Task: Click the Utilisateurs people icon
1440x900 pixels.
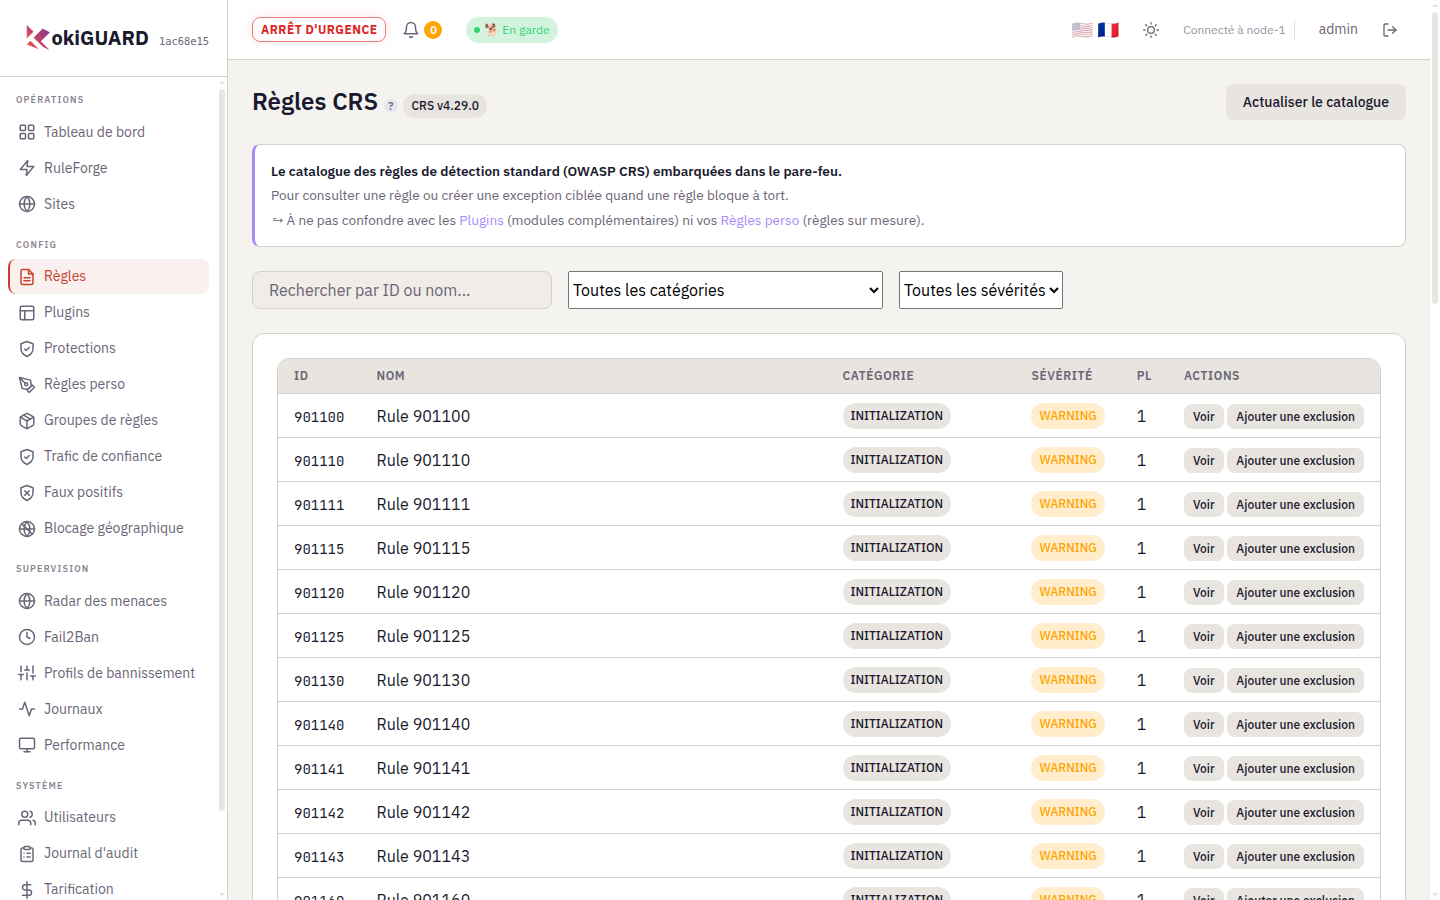Action: pos(27,817)
